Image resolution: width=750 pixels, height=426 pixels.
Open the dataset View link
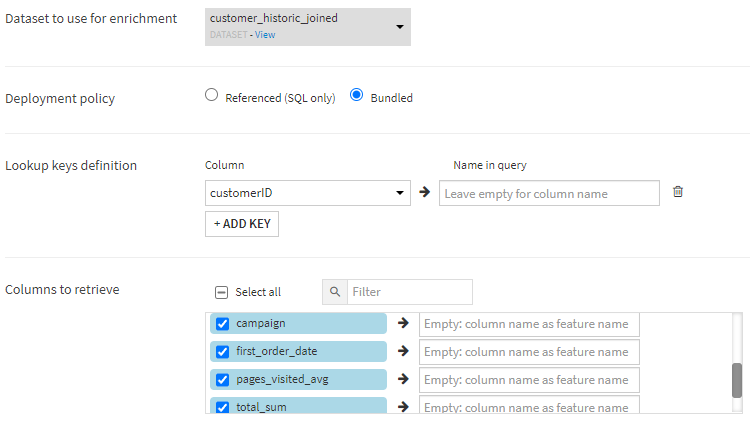coord(265,35)
